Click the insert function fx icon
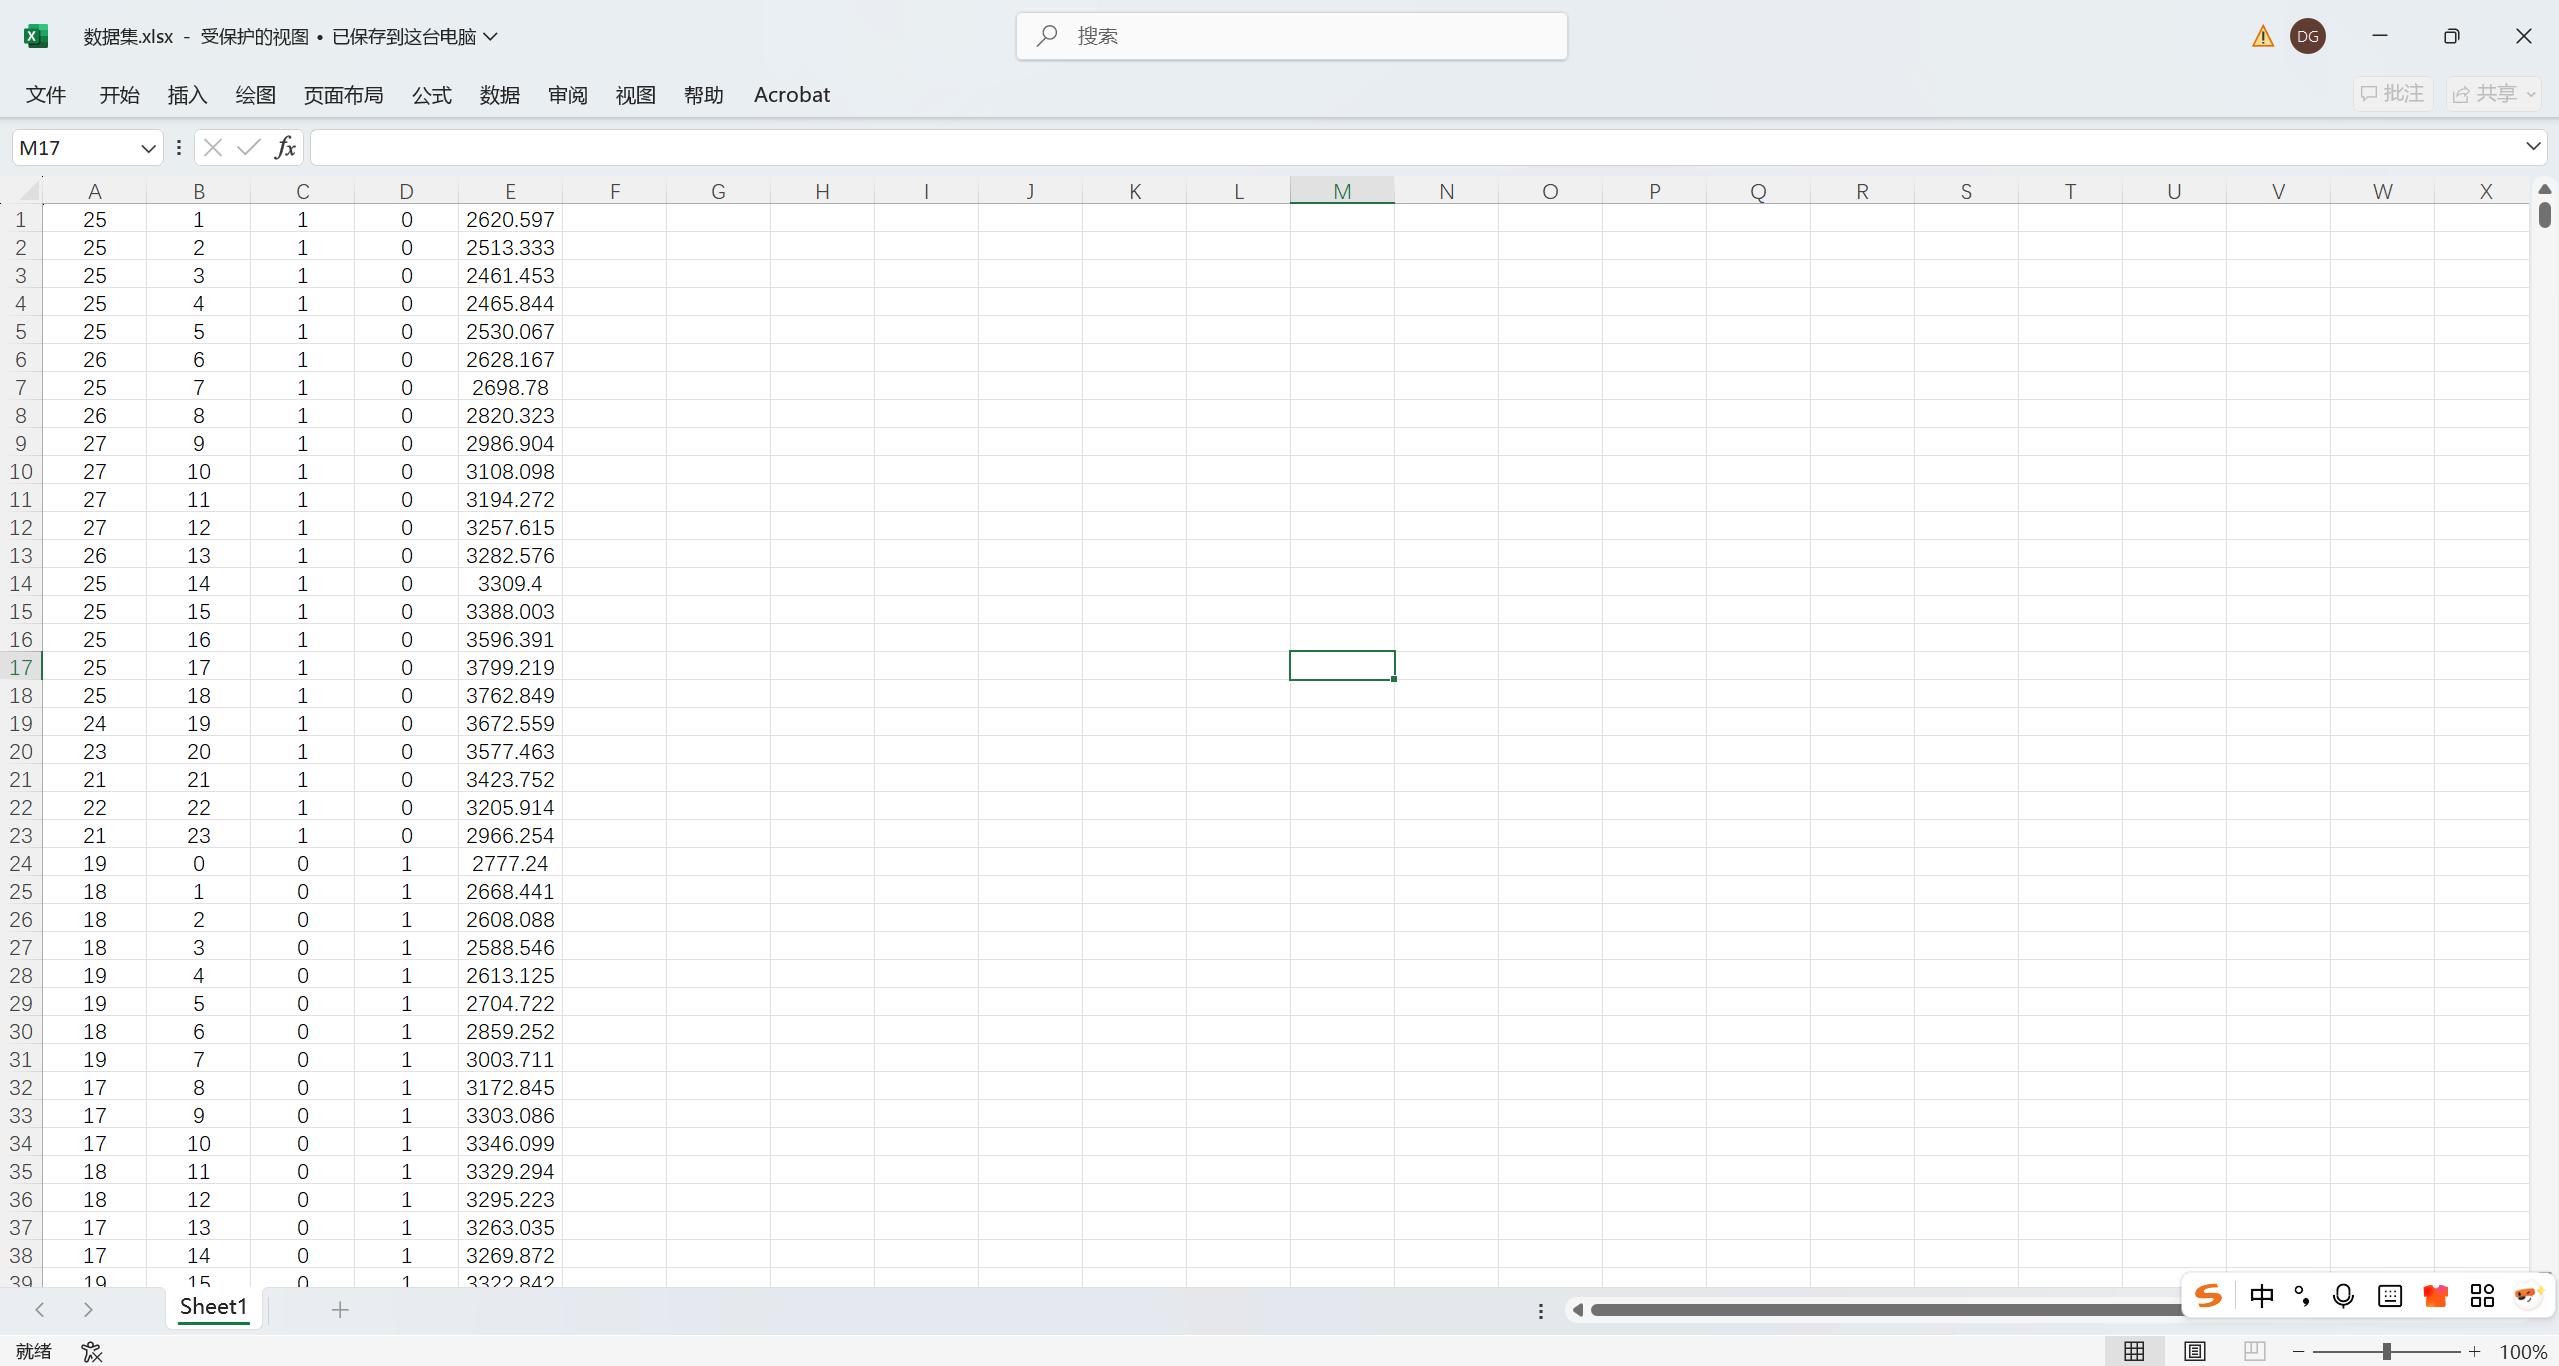2559x1366 pixels. (x=285, y=148)
